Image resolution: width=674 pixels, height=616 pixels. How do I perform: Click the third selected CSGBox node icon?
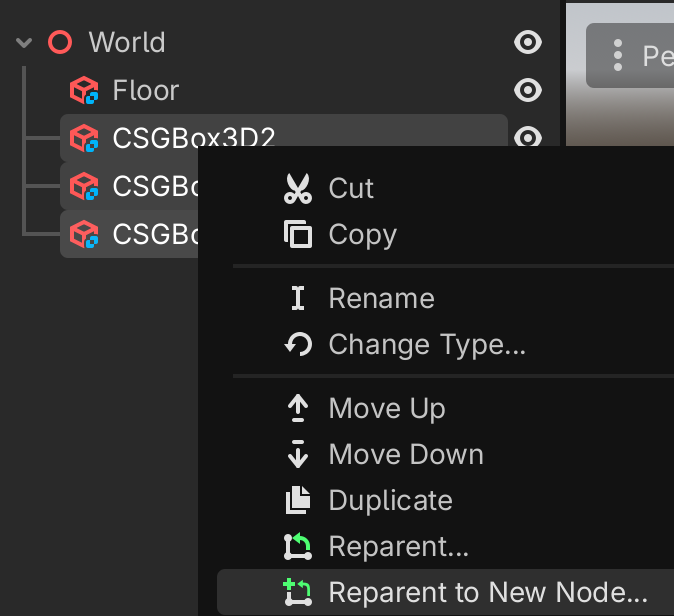click(84, 234)
